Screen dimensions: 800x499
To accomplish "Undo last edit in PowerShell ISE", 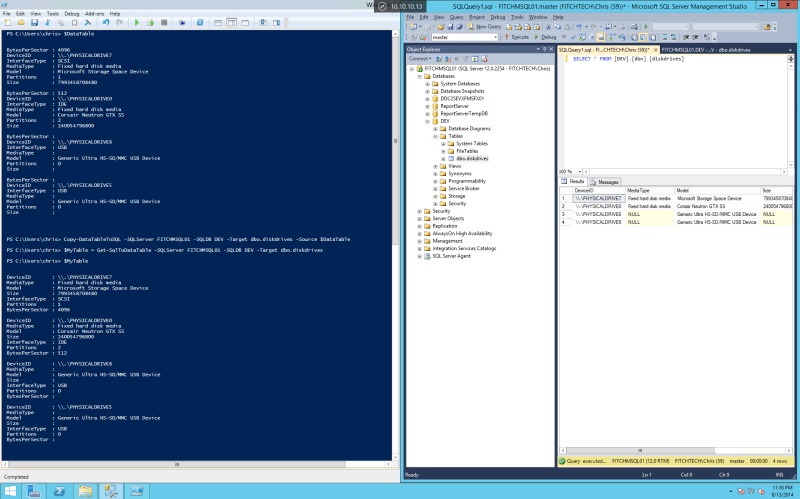I will [106, 23].
